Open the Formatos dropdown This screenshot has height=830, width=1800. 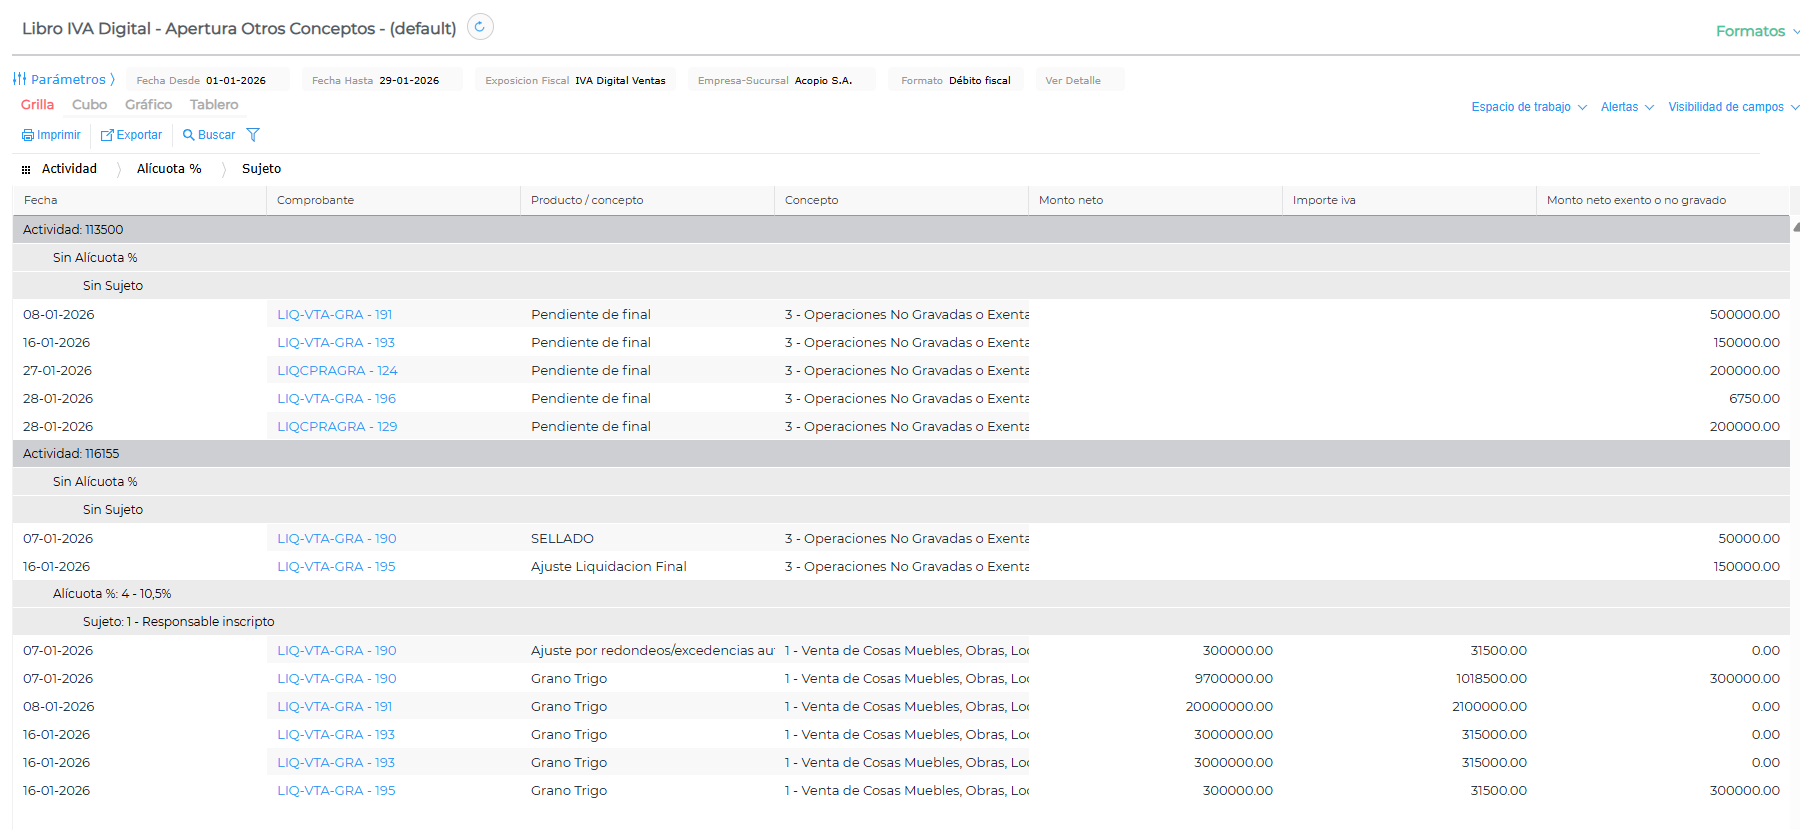(x=1756, y=31)
